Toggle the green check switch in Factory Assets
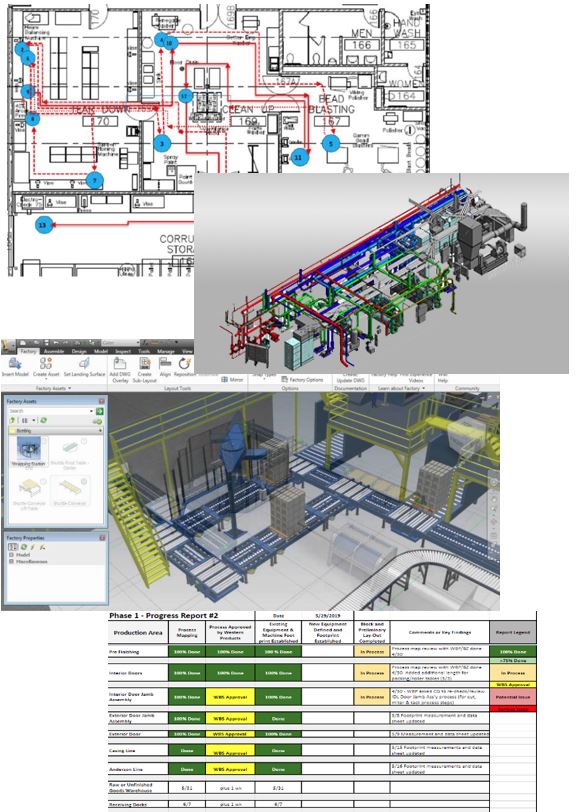Image resolution: width=581 pixels, height=812 pixels. tap(98, 422)
